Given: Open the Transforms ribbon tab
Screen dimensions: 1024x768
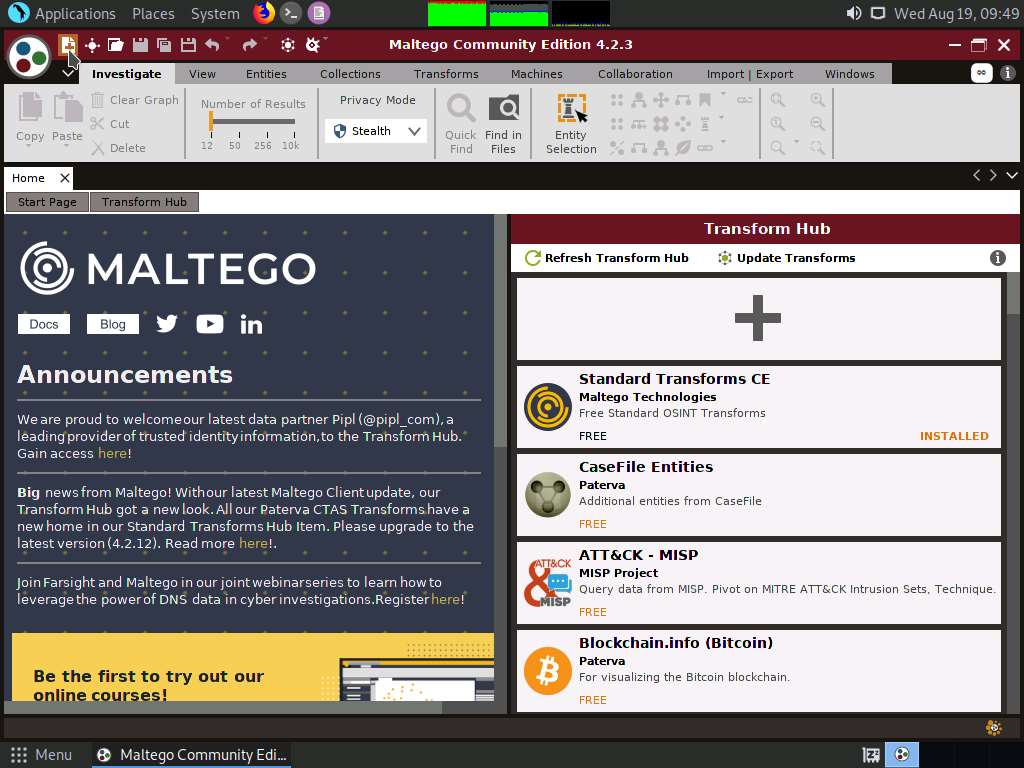Looking at the screenshot, I should pyautogui.click(x=446, y=74).
